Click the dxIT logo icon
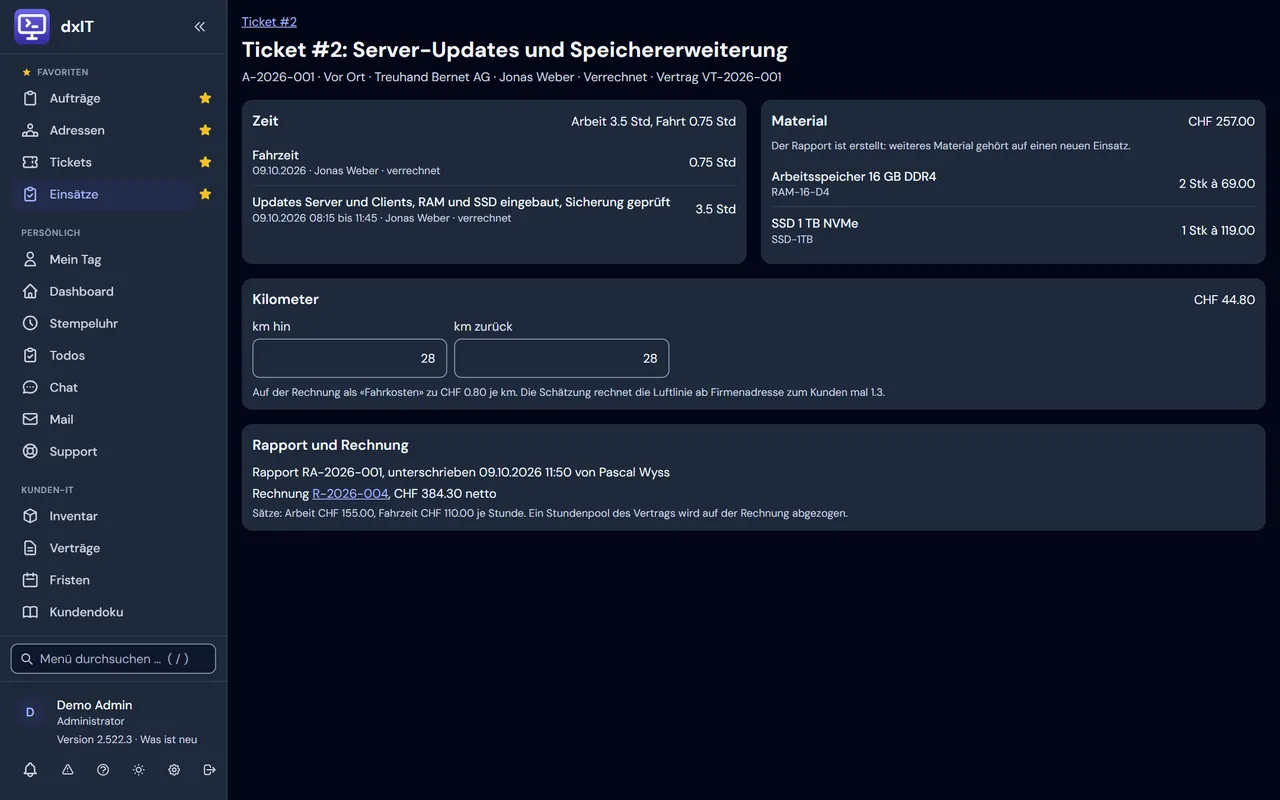 point(32,27)
